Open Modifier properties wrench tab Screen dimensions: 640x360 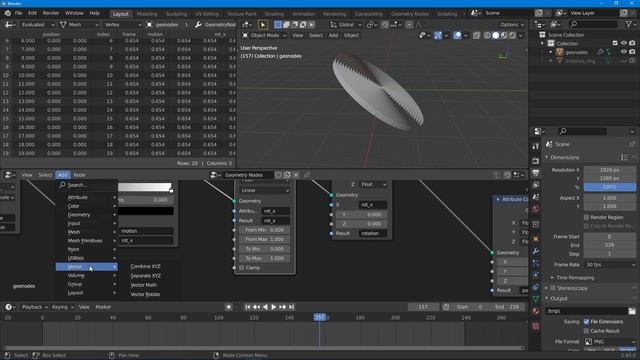tap(536, 251)
